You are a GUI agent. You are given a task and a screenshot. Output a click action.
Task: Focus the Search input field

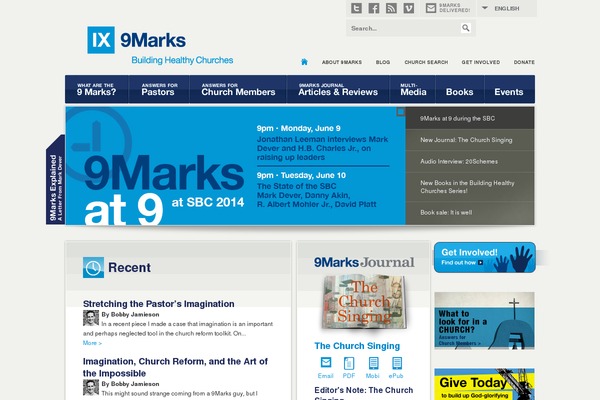pyautogui.click(x=404, y=28)
